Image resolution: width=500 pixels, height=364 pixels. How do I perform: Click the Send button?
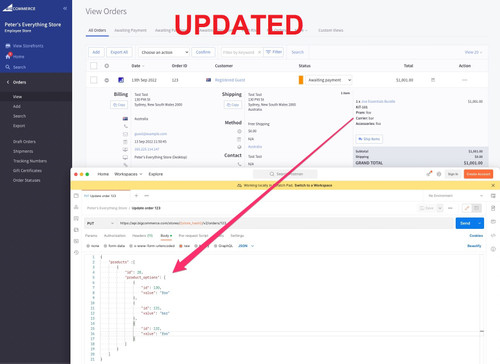pos(465,223)
